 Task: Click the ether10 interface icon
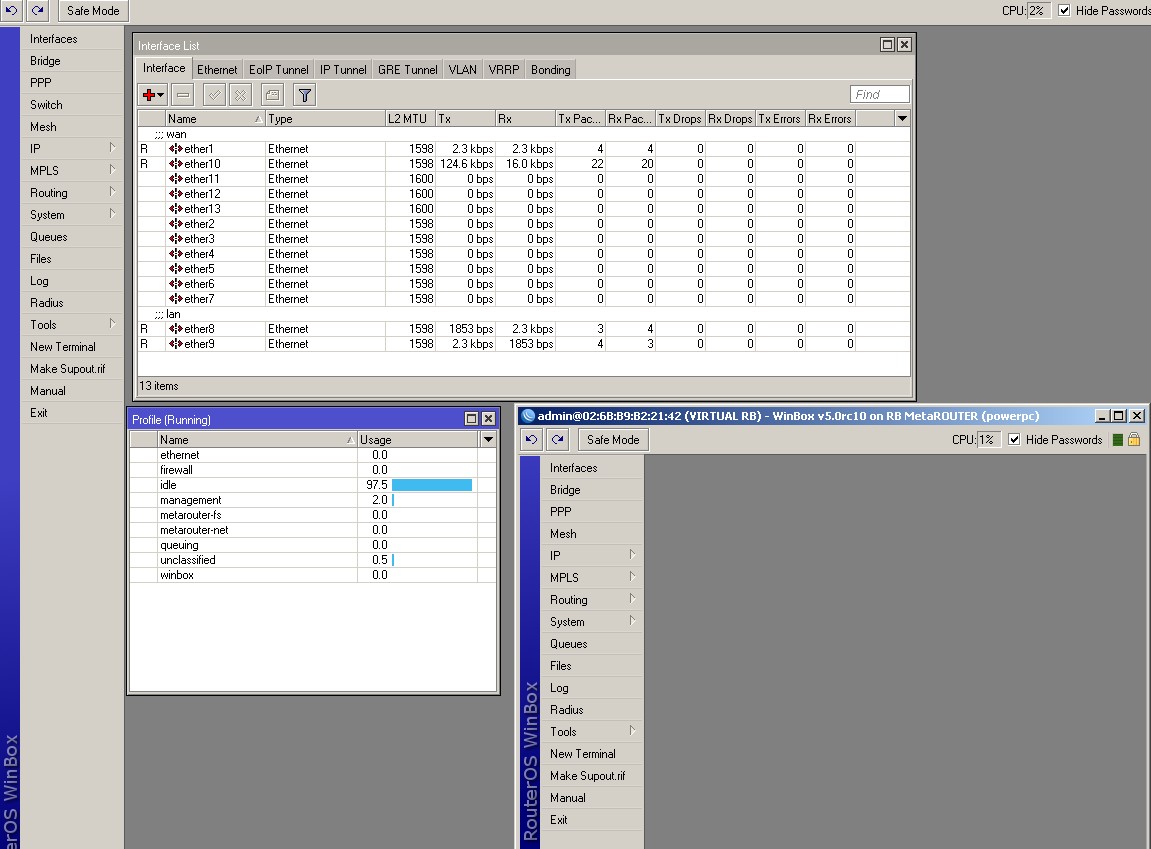[175, 164]
